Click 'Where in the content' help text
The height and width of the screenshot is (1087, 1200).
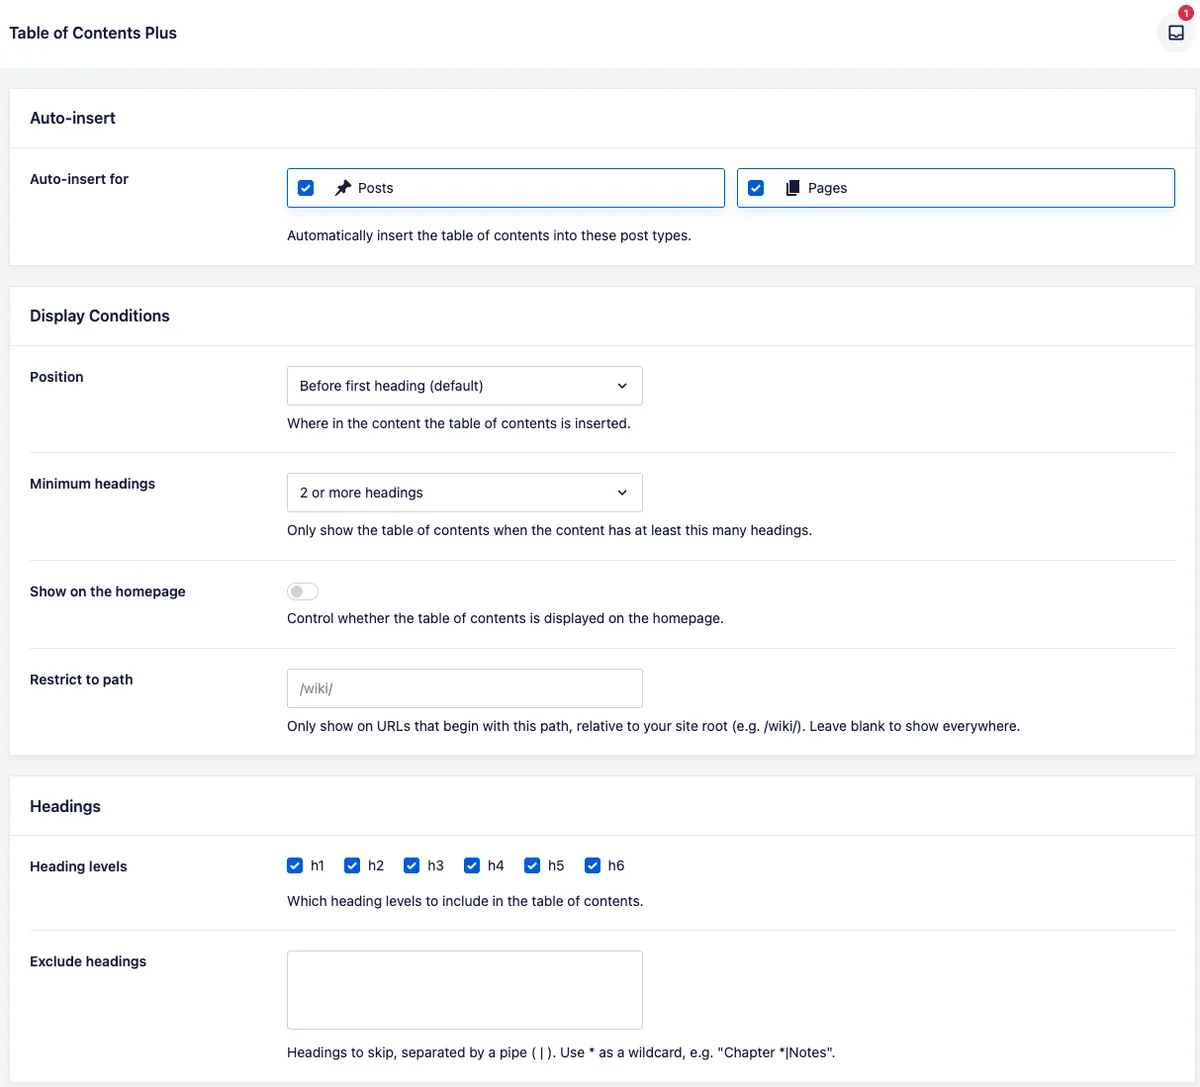point(459,423)
